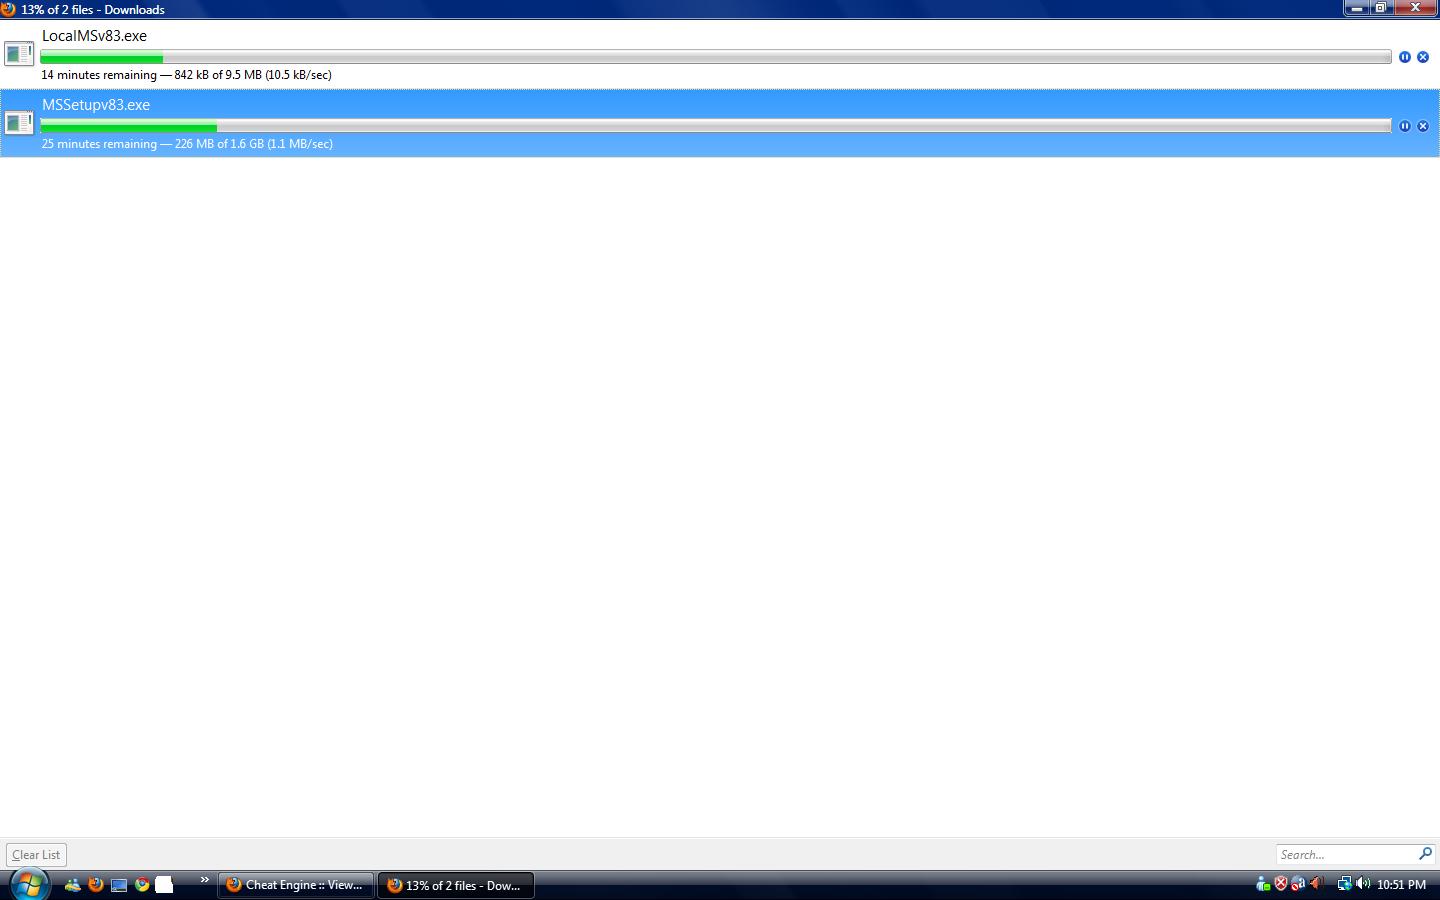Viewport: 1440px width, 900px height.
Task: Switch to the Cheat Engine taskbar window
Action: pyautogui.click(x=295, y=885)
